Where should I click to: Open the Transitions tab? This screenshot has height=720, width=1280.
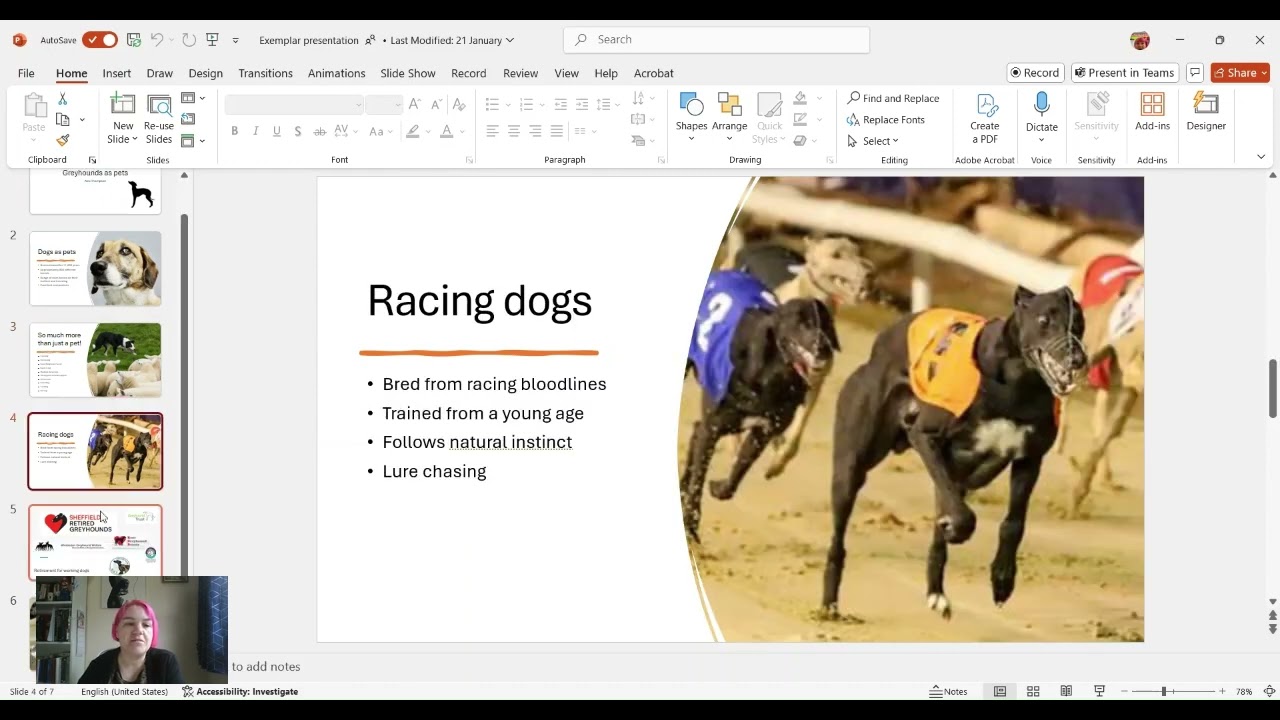[x=265, y=73]
